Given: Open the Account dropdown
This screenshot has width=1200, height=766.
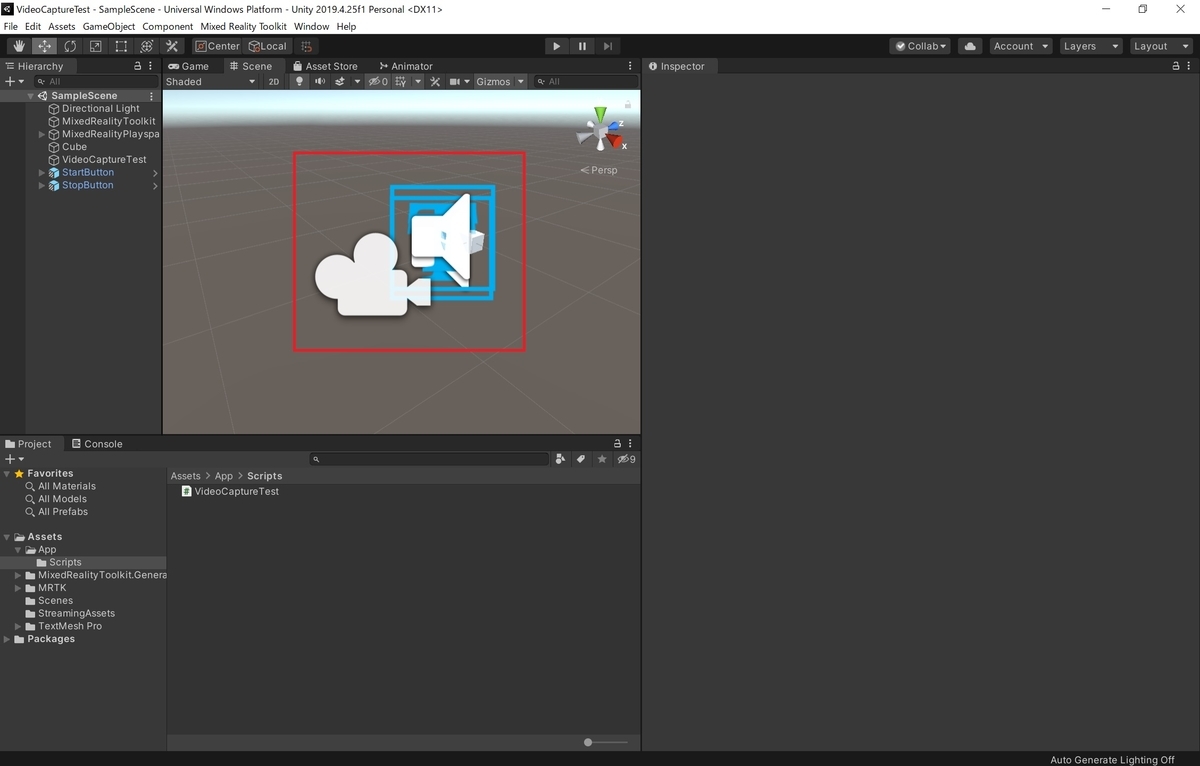Looking at the screenshot, I should point(1020,46).
